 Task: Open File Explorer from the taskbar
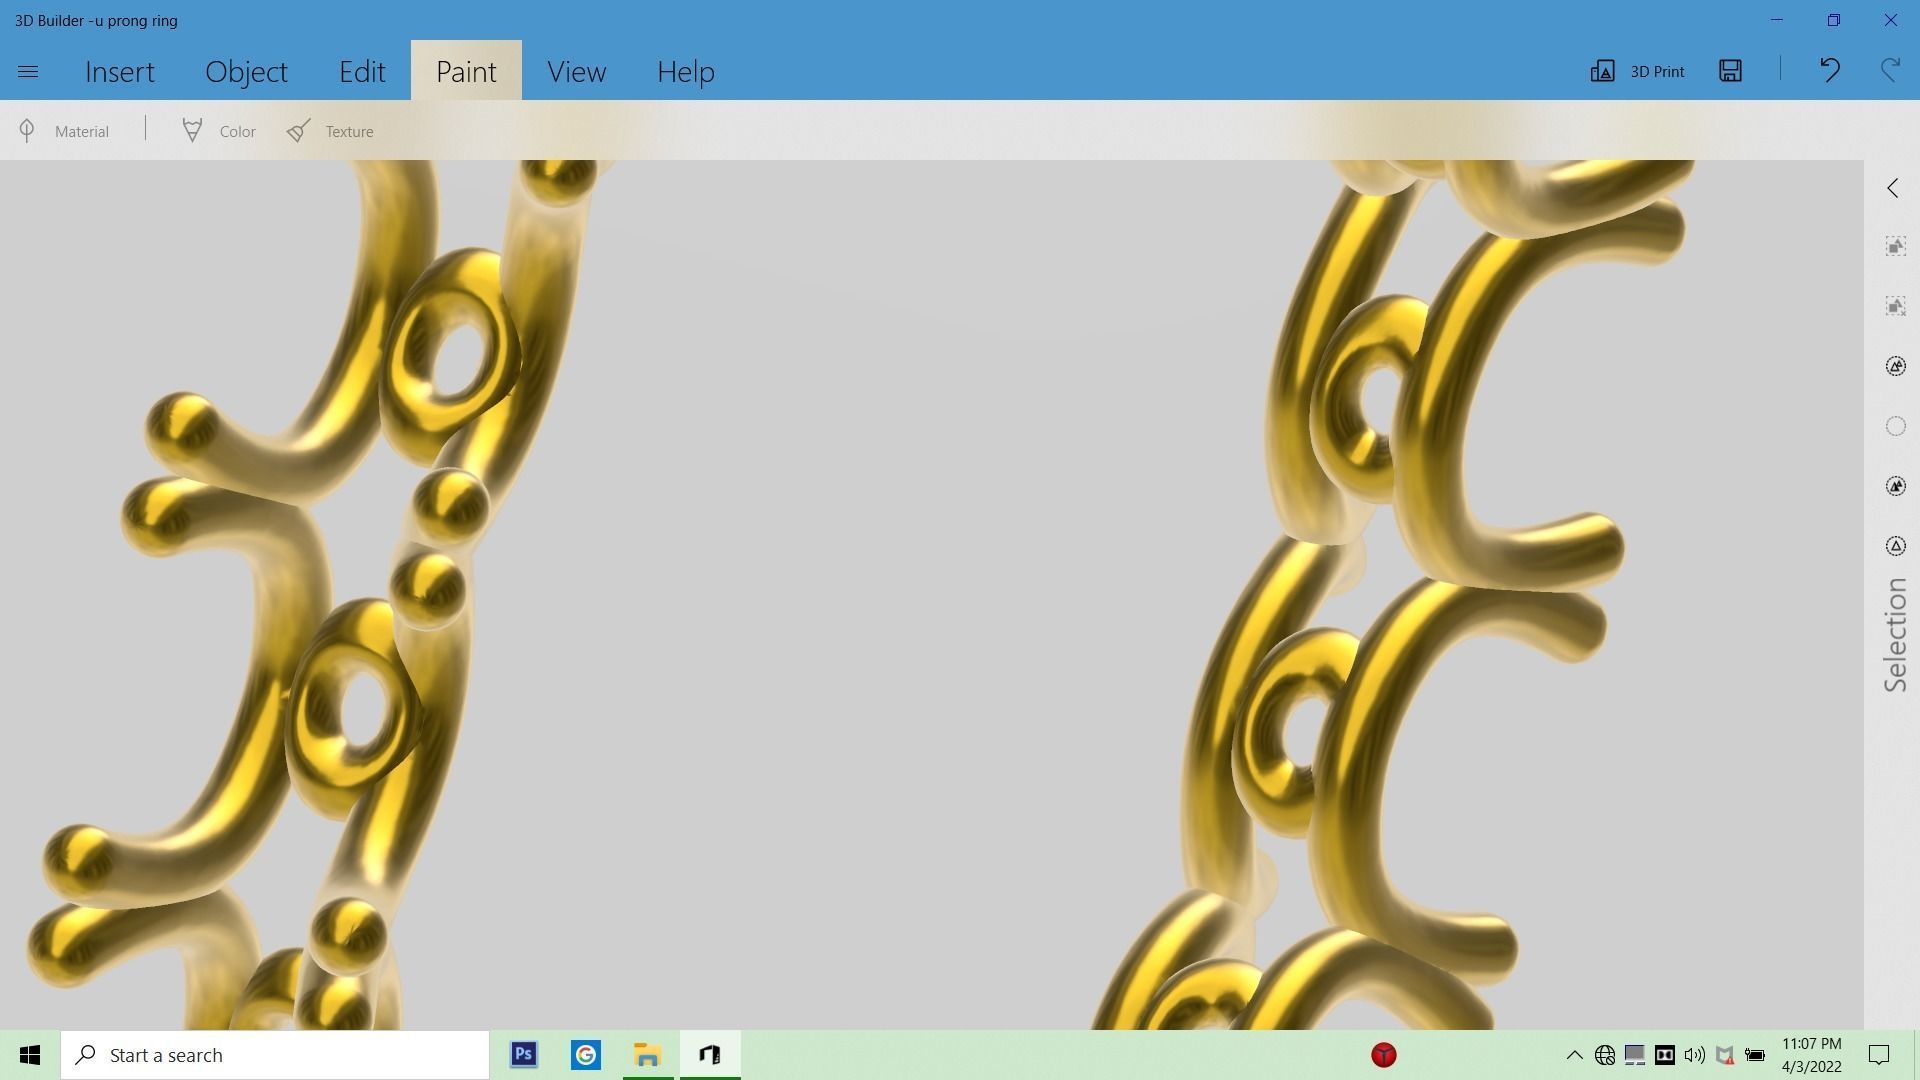(648, 1055)
